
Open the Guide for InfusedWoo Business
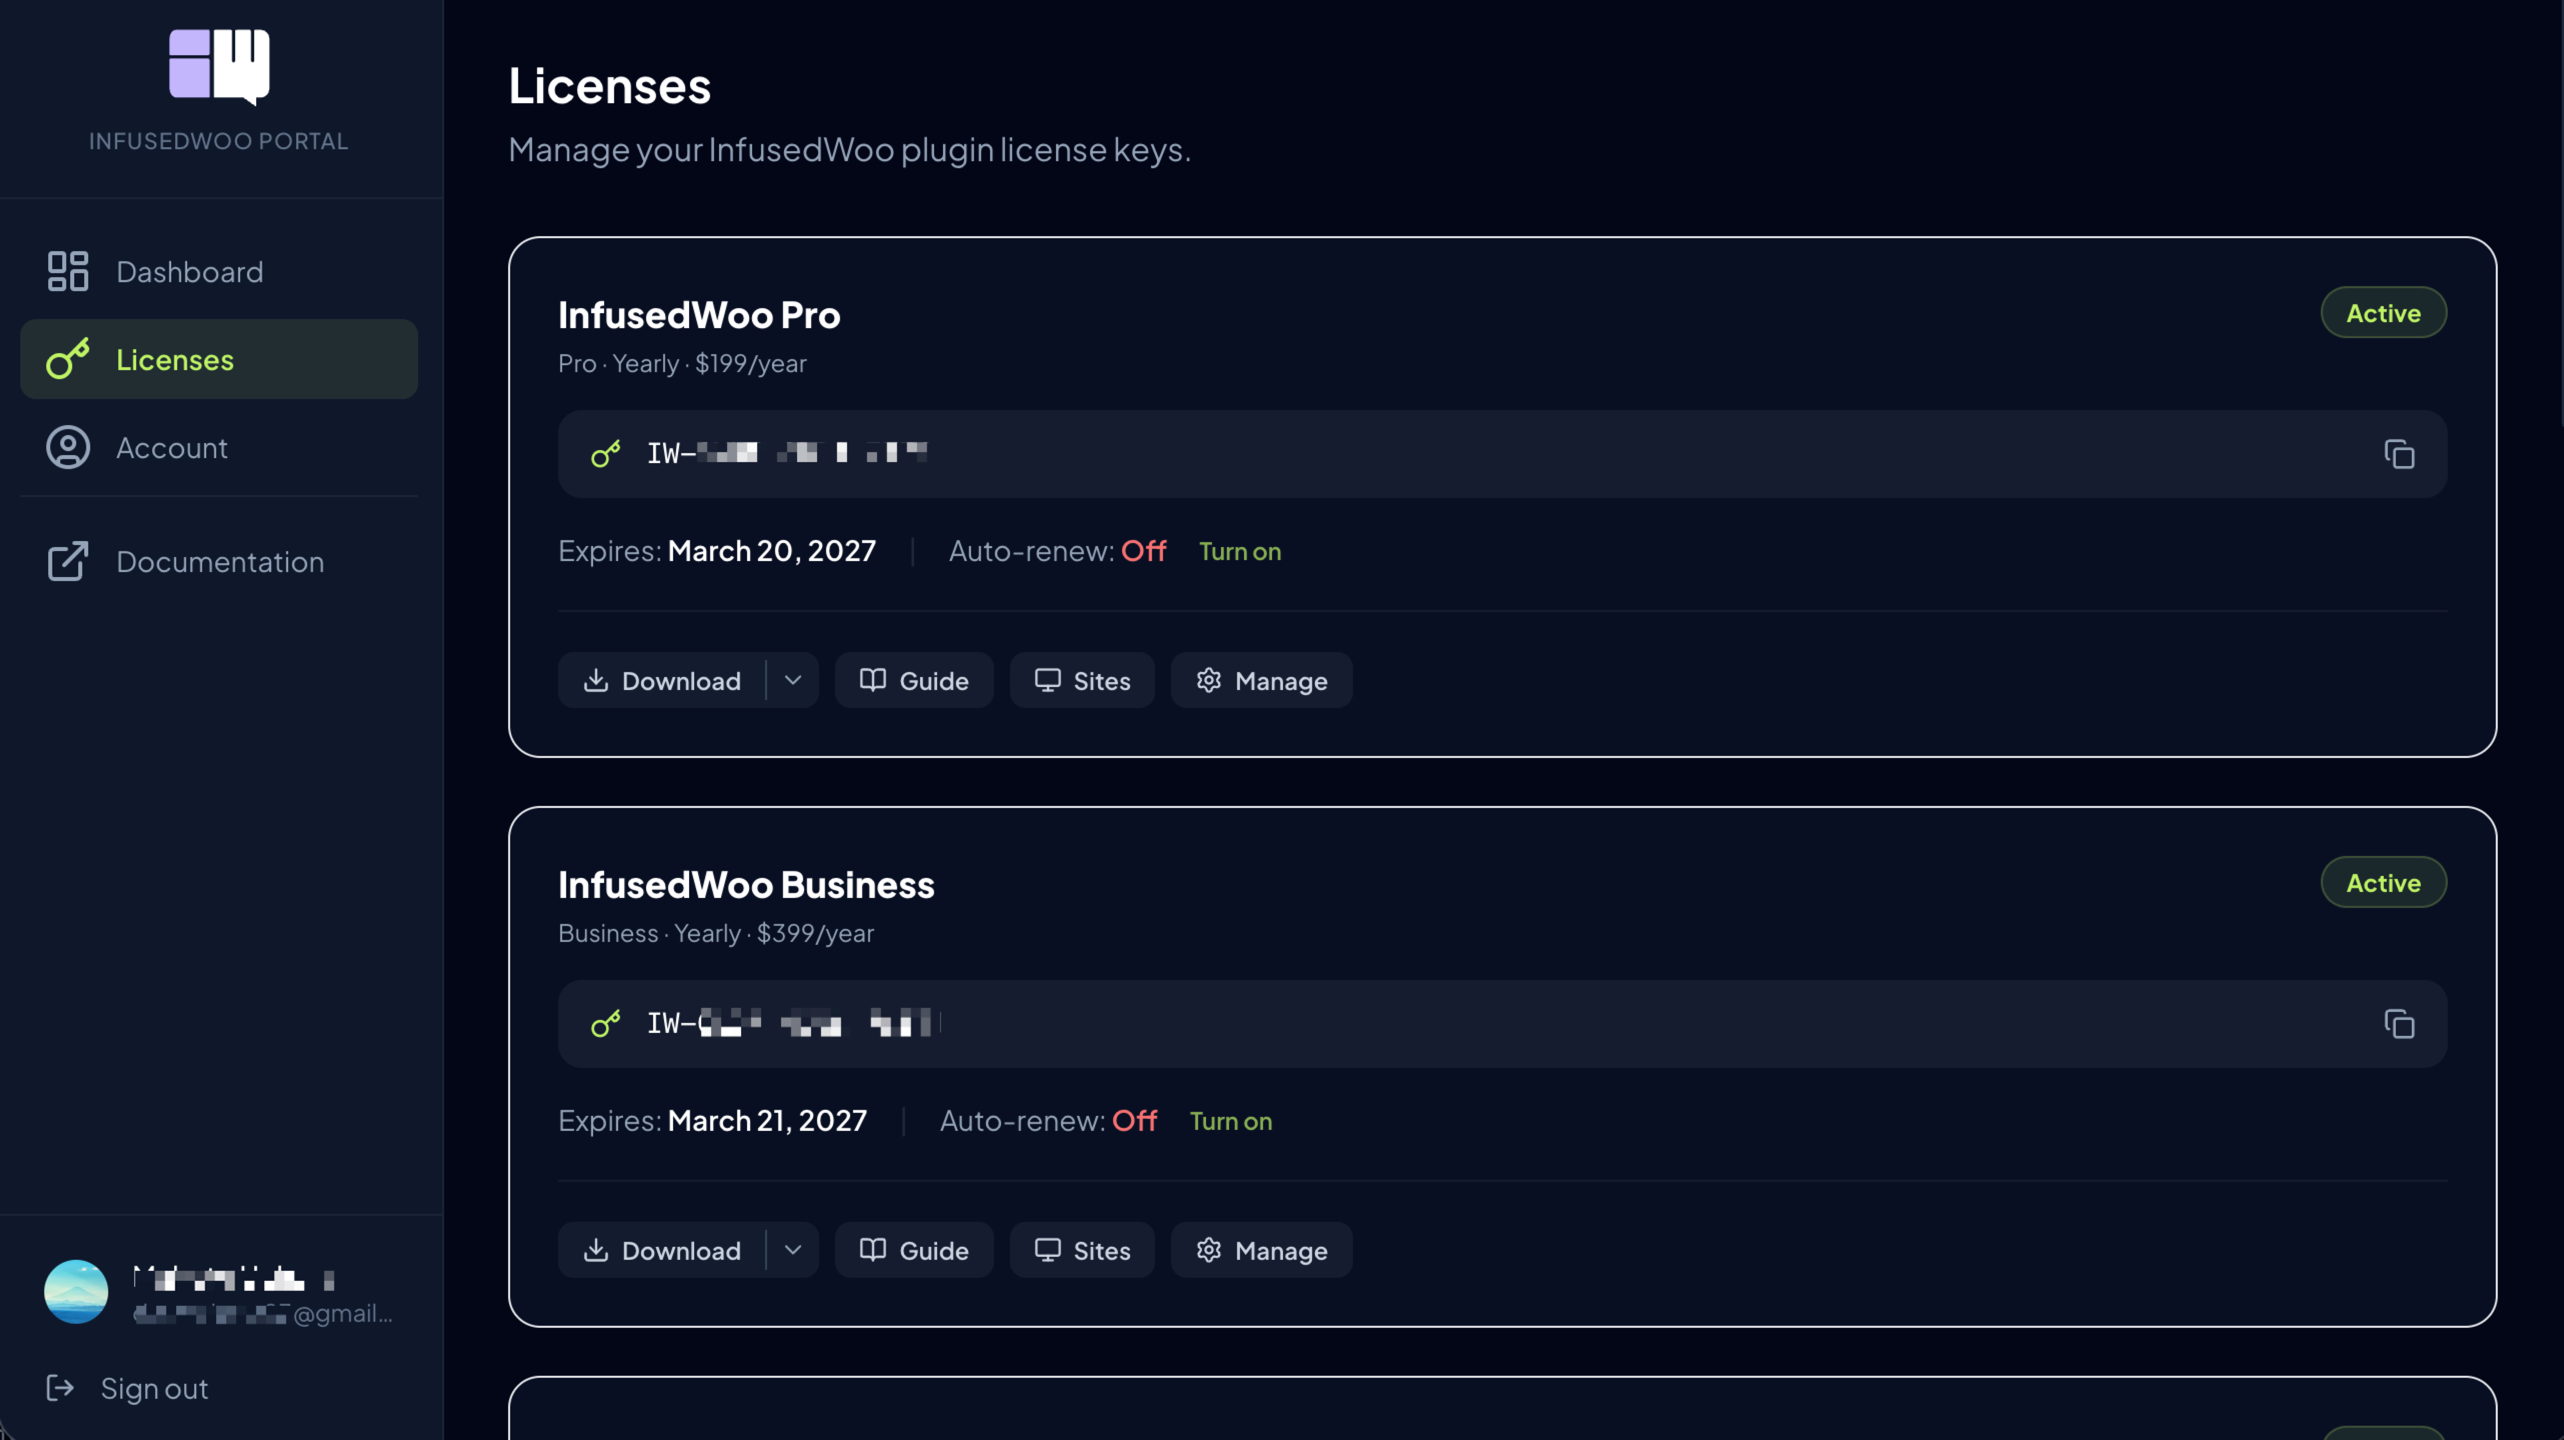pyautogui.click(x=913, y=1250)
